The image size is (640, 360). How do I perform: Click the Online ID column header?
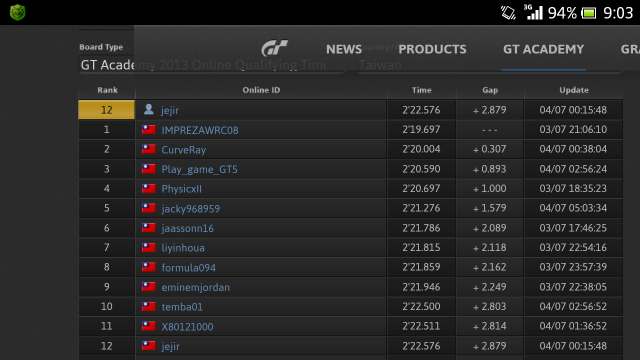pos(261,90)
